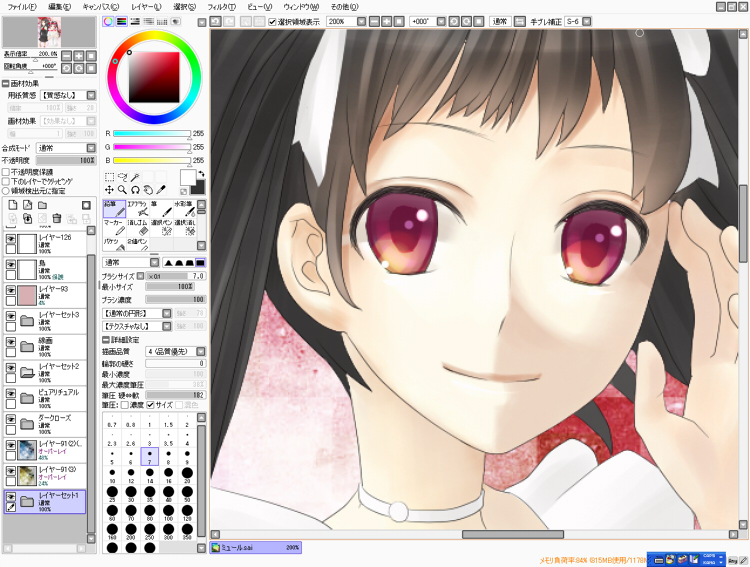Show the RGB slider panel
The height and width of the screenshot is (567, 750).
coord(121,22)
